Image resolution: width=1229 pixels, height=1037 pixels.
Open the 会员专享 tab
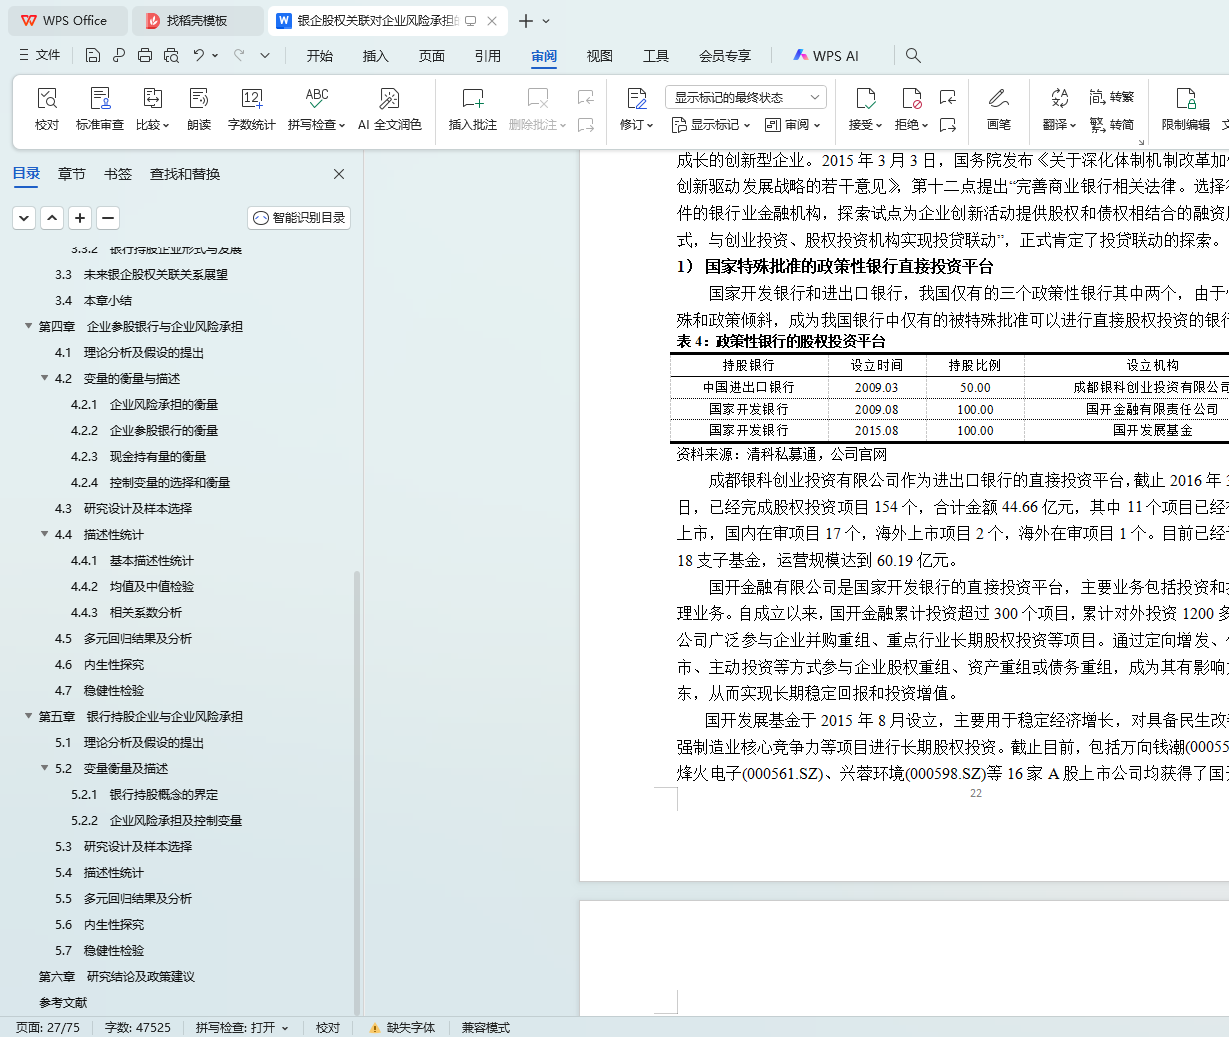coord(725,56)
